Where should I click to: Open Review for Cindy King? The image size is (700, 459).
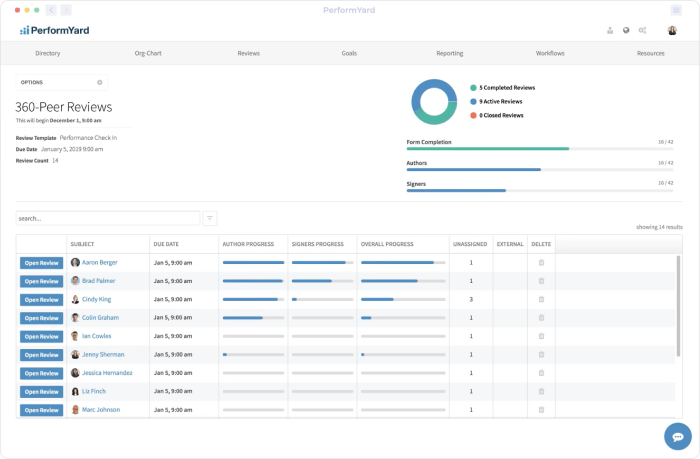coord(42,300)
